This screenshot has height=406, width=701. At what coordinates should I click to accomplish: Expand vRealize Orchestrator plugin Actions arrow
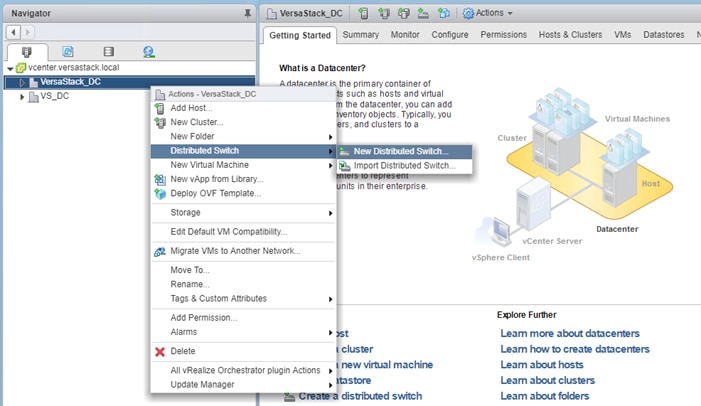coord(330,371)
